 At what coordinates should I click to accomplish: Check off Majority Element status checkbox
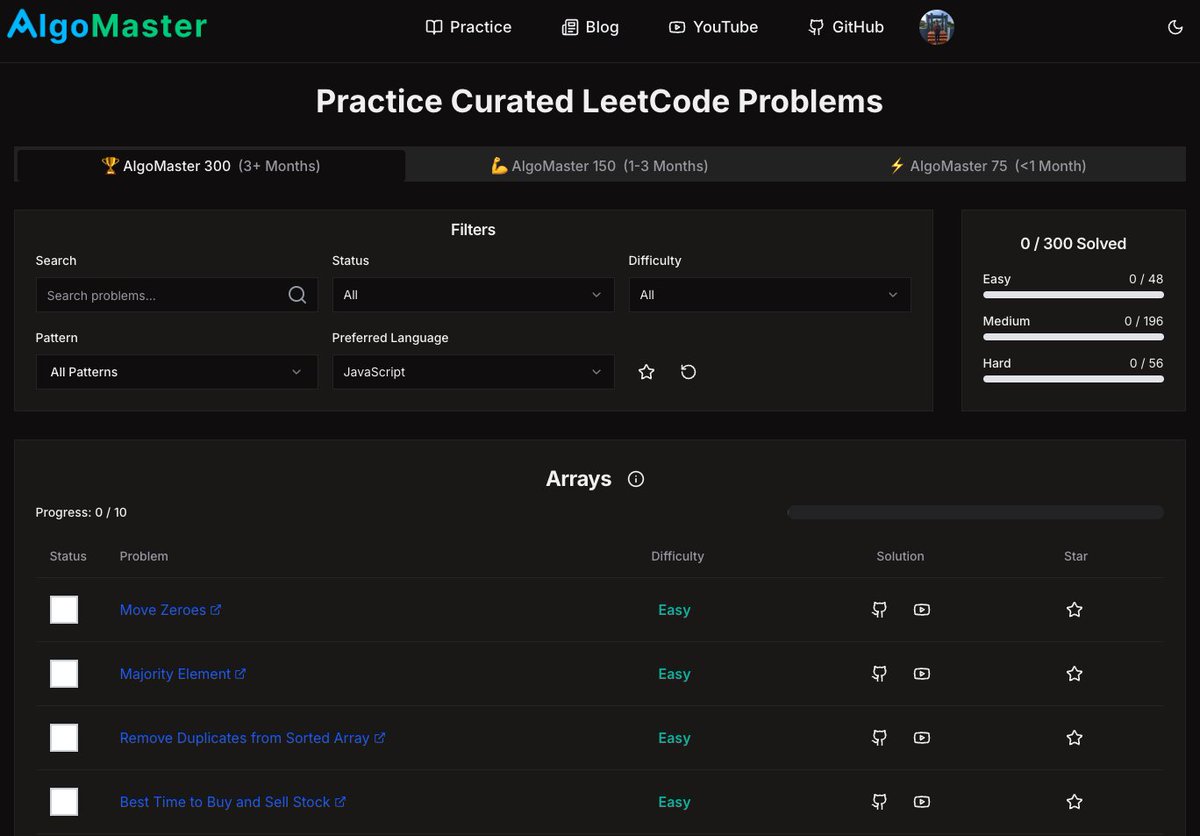pos(64,674)
